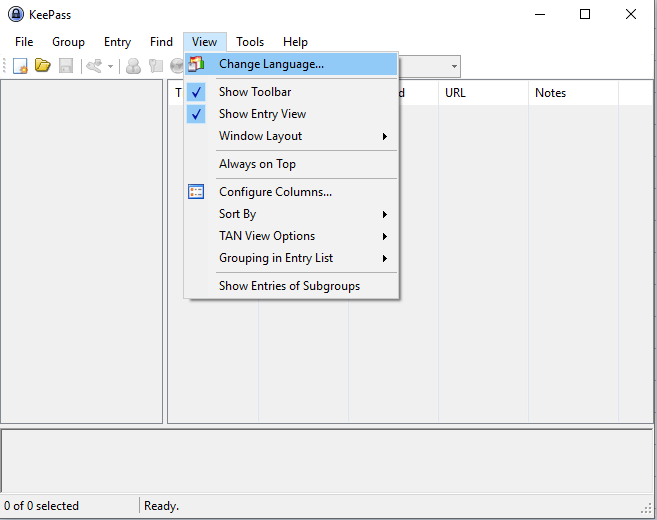
Task: Click the Add Entry key icon
Action: 94,66
